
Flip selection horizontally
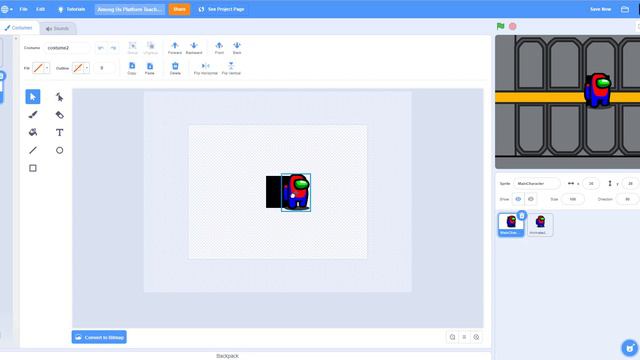[x=205, y=68]
